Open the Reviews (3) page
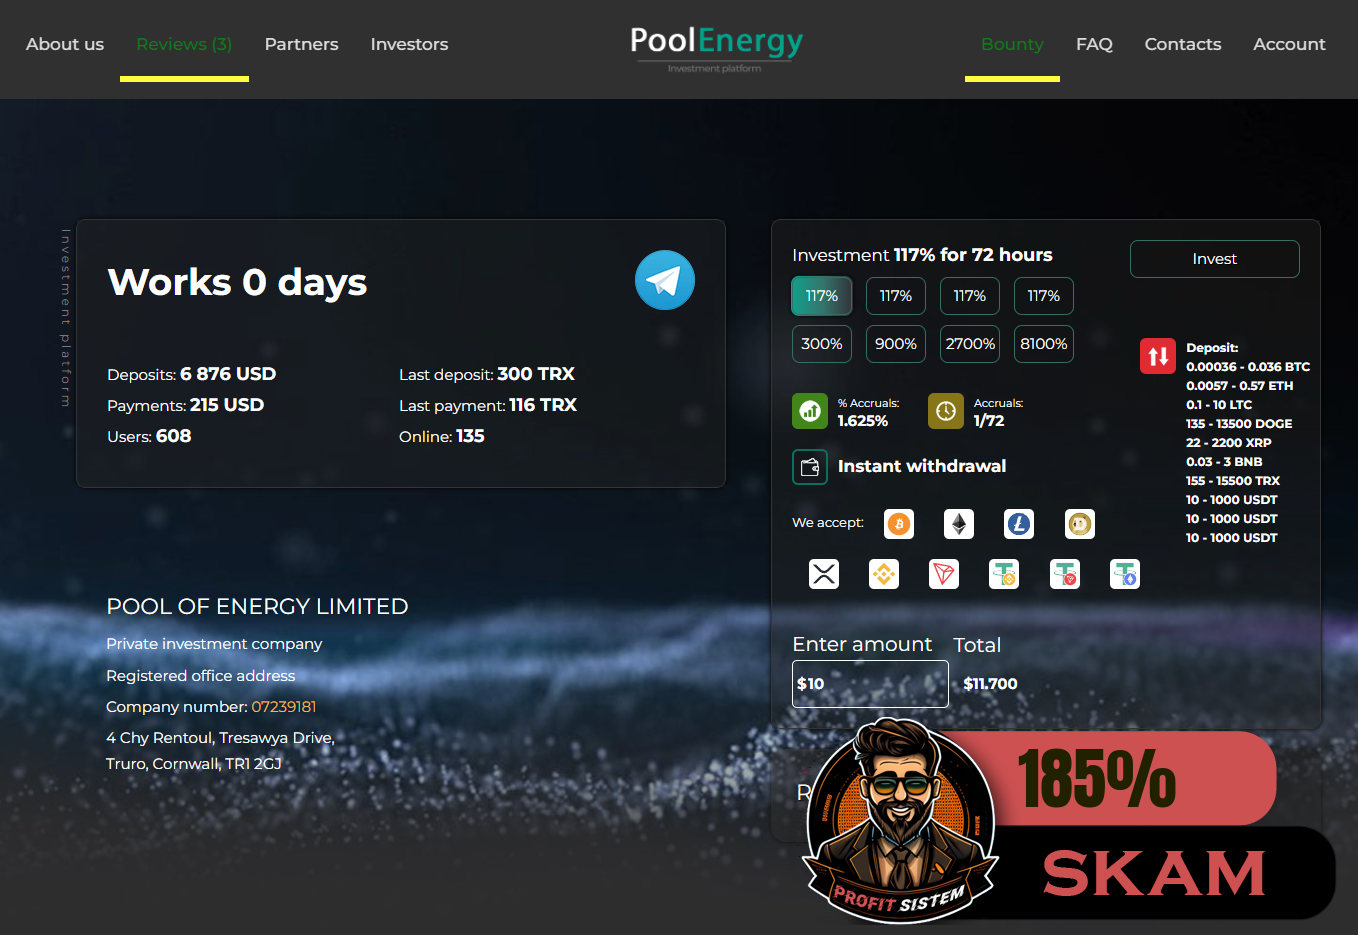1358x935 pixels. (x=184, y=44)
